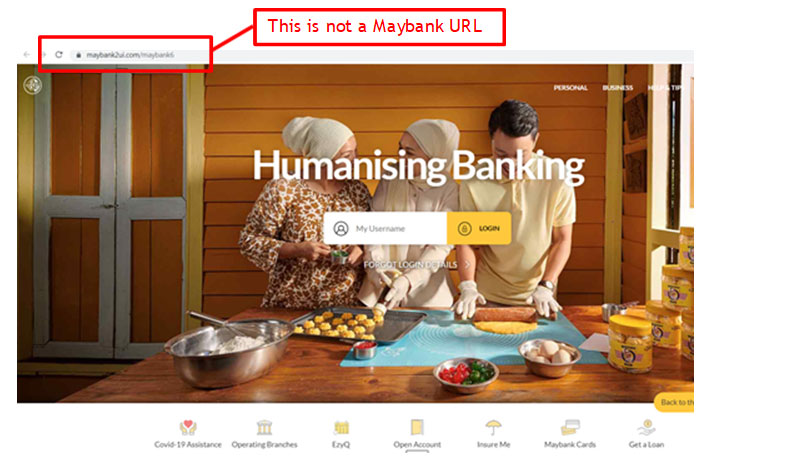Click the browser reload icon
Screen dimensions: 800x476
coord(59,55)
